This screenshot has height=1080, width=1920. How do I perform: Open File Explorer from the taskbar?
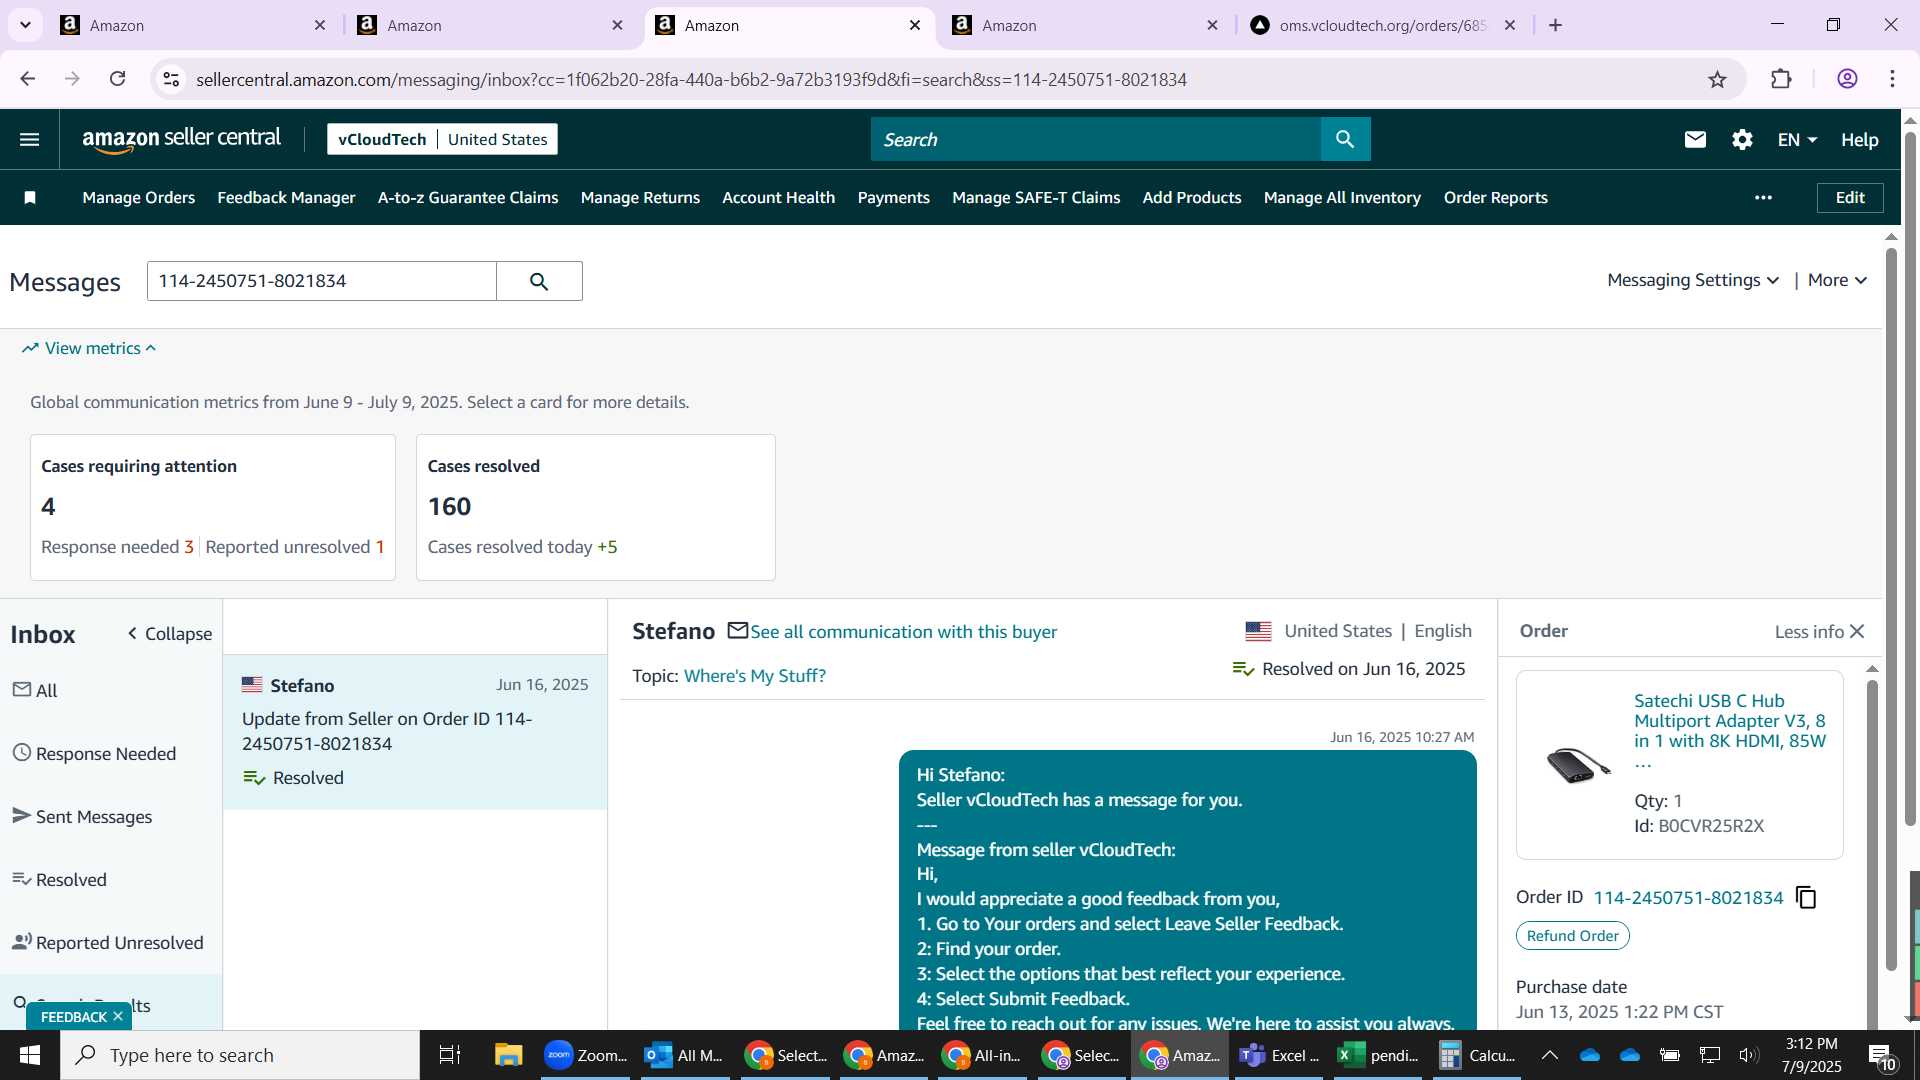[x=508, y=1055]
